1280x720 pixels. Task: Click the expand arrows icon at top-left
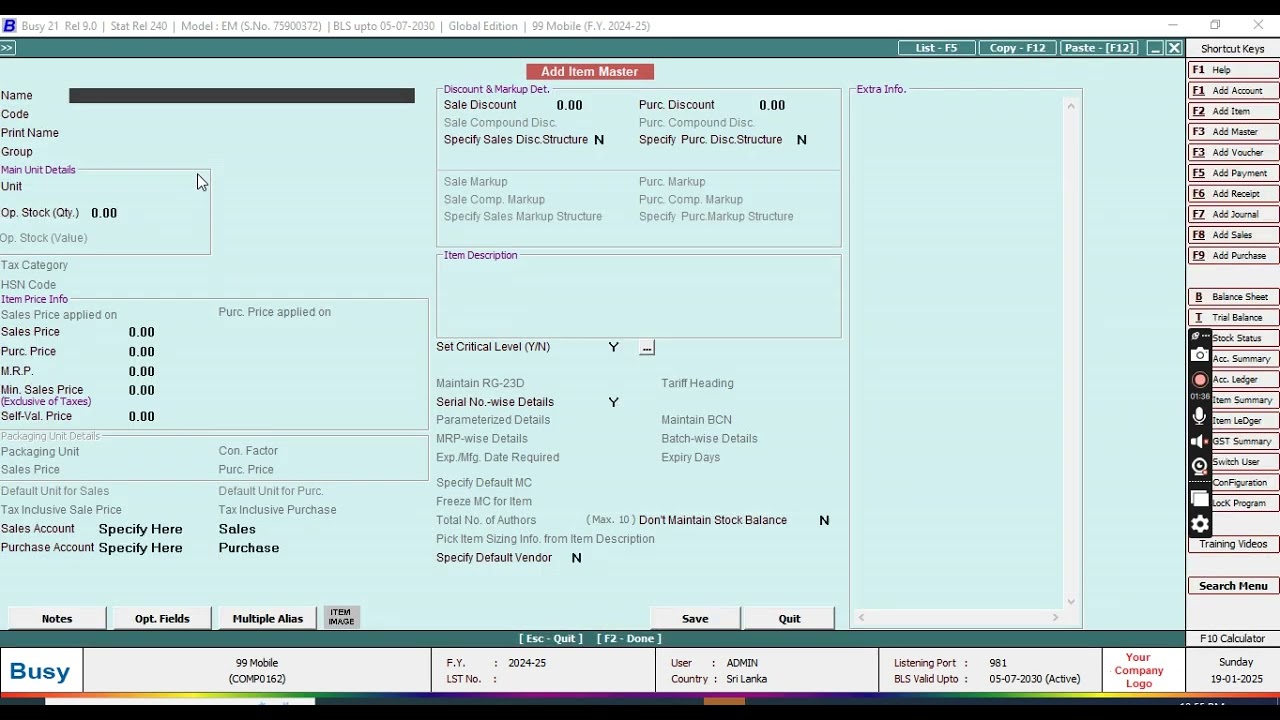pyautogui.click(x=8, y=48)
